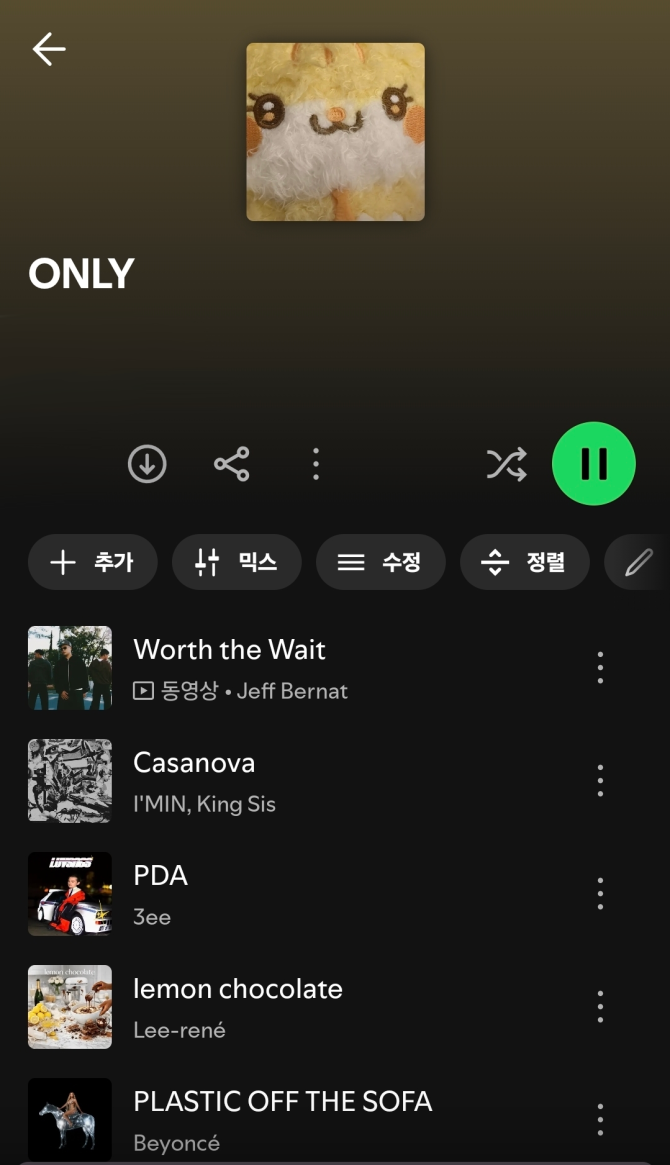Screen dimensions: 670x1165
Task: Pause playback with the green button
Action: click(593, 464)
